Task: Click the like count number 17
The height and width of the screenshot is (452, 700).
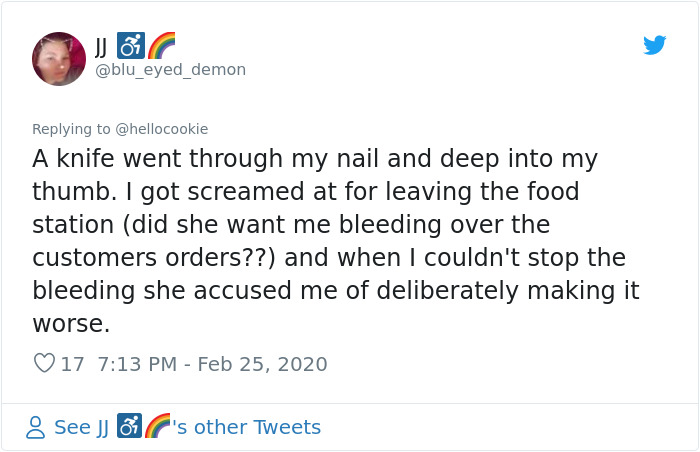Action: coord(73,364)
